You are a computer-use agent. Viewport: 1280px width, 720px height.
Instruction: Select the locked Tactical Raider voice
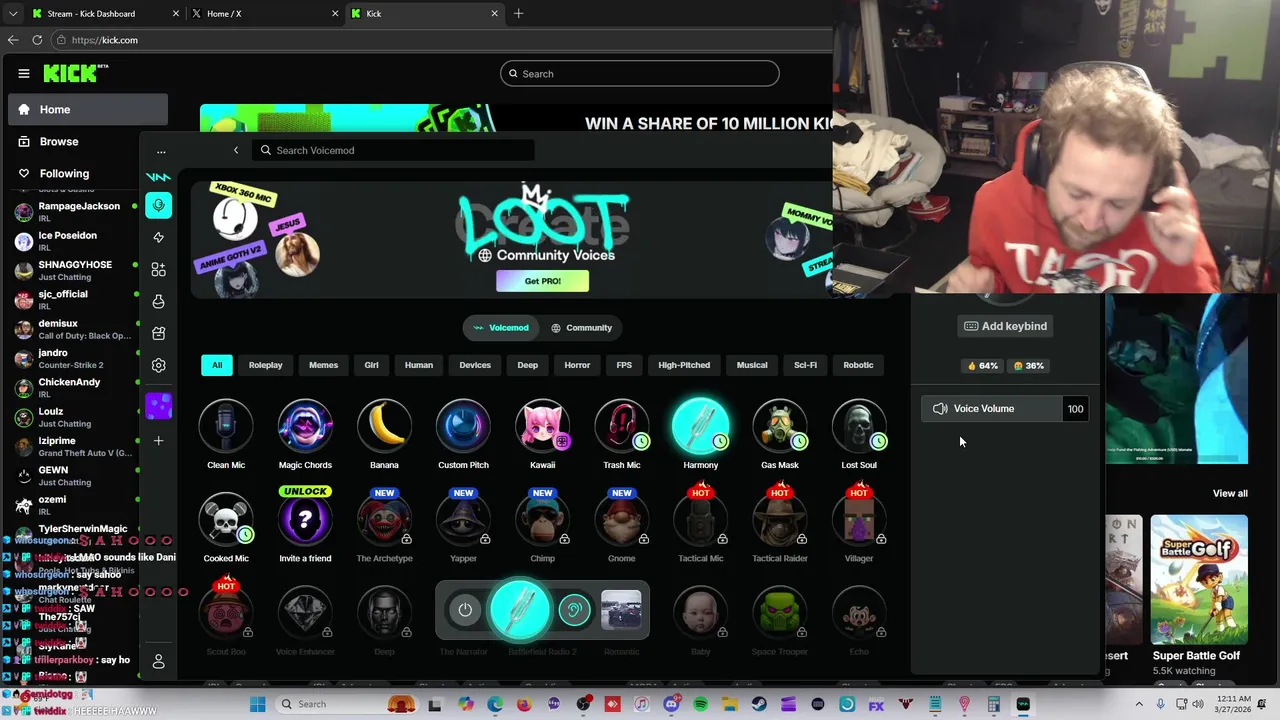point(780,520)
